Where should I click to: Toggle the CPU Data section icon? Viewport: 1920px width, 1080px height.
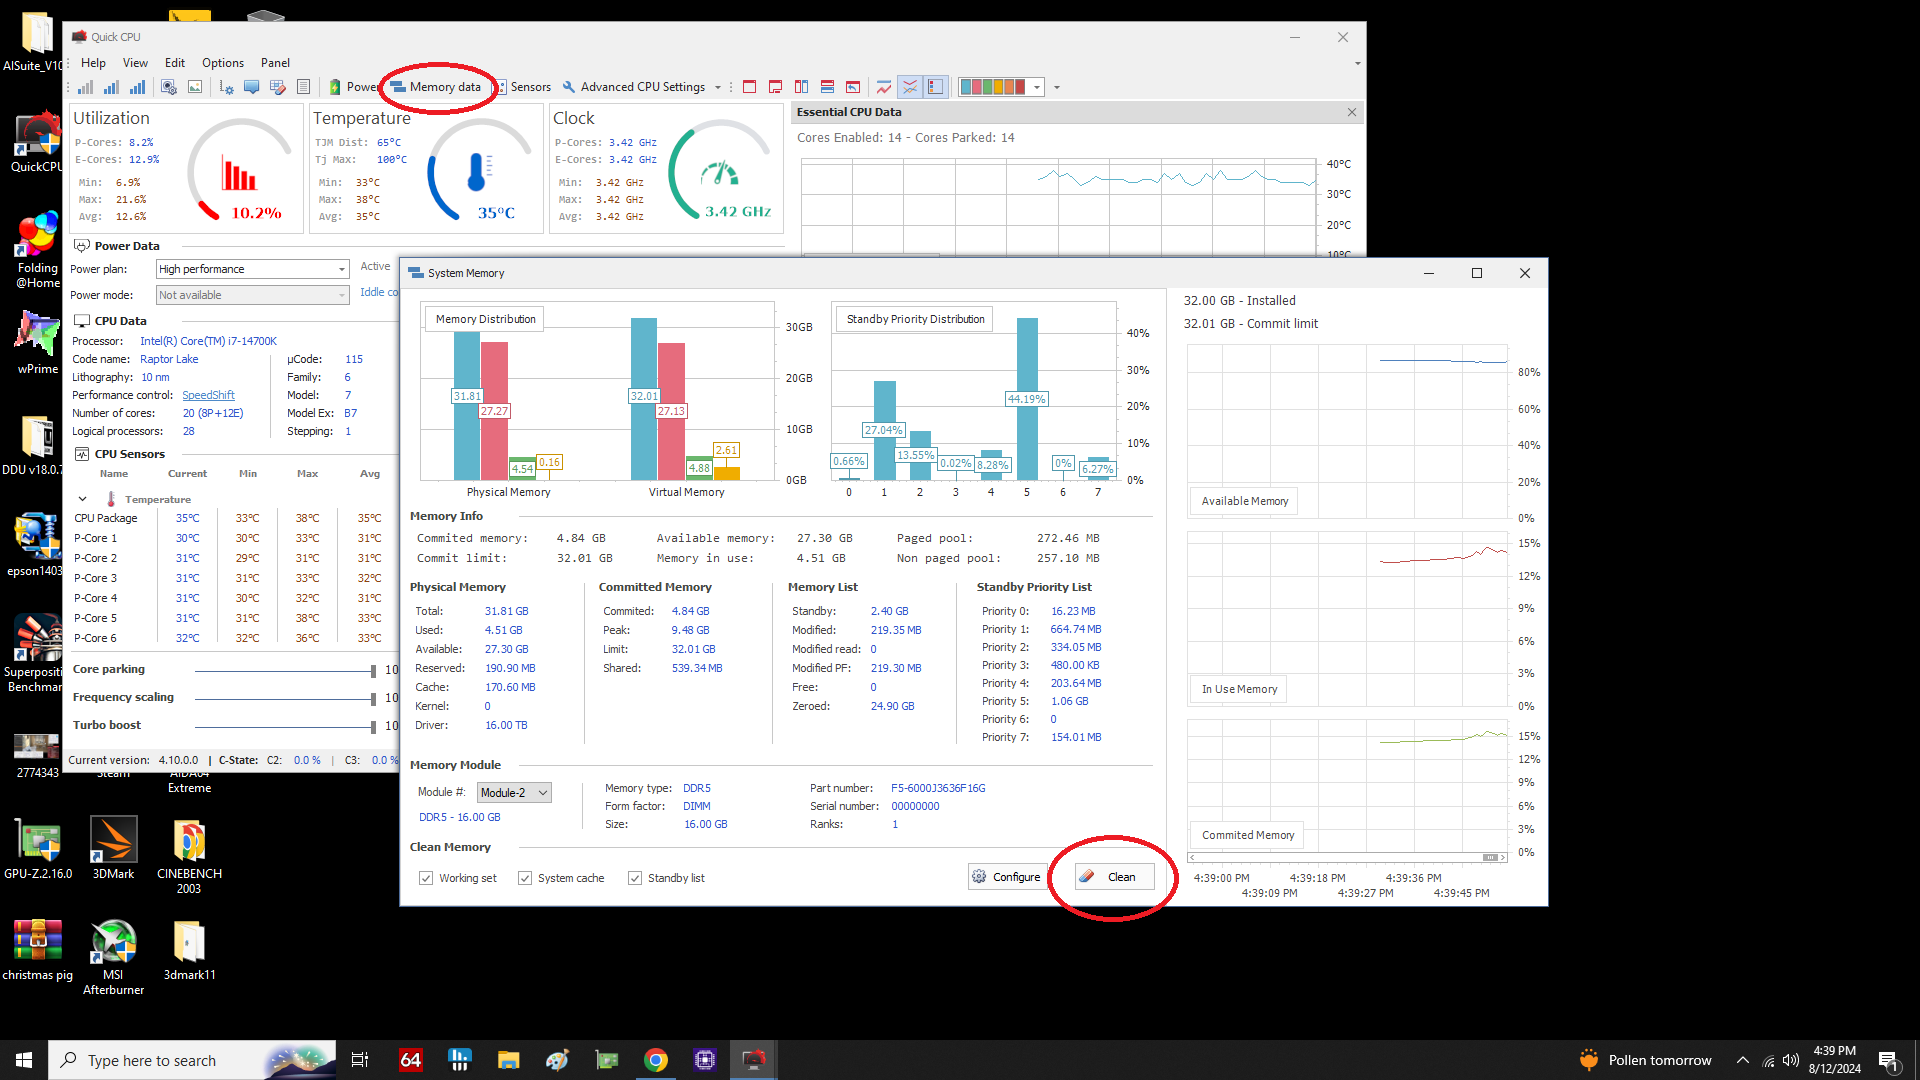82,321
